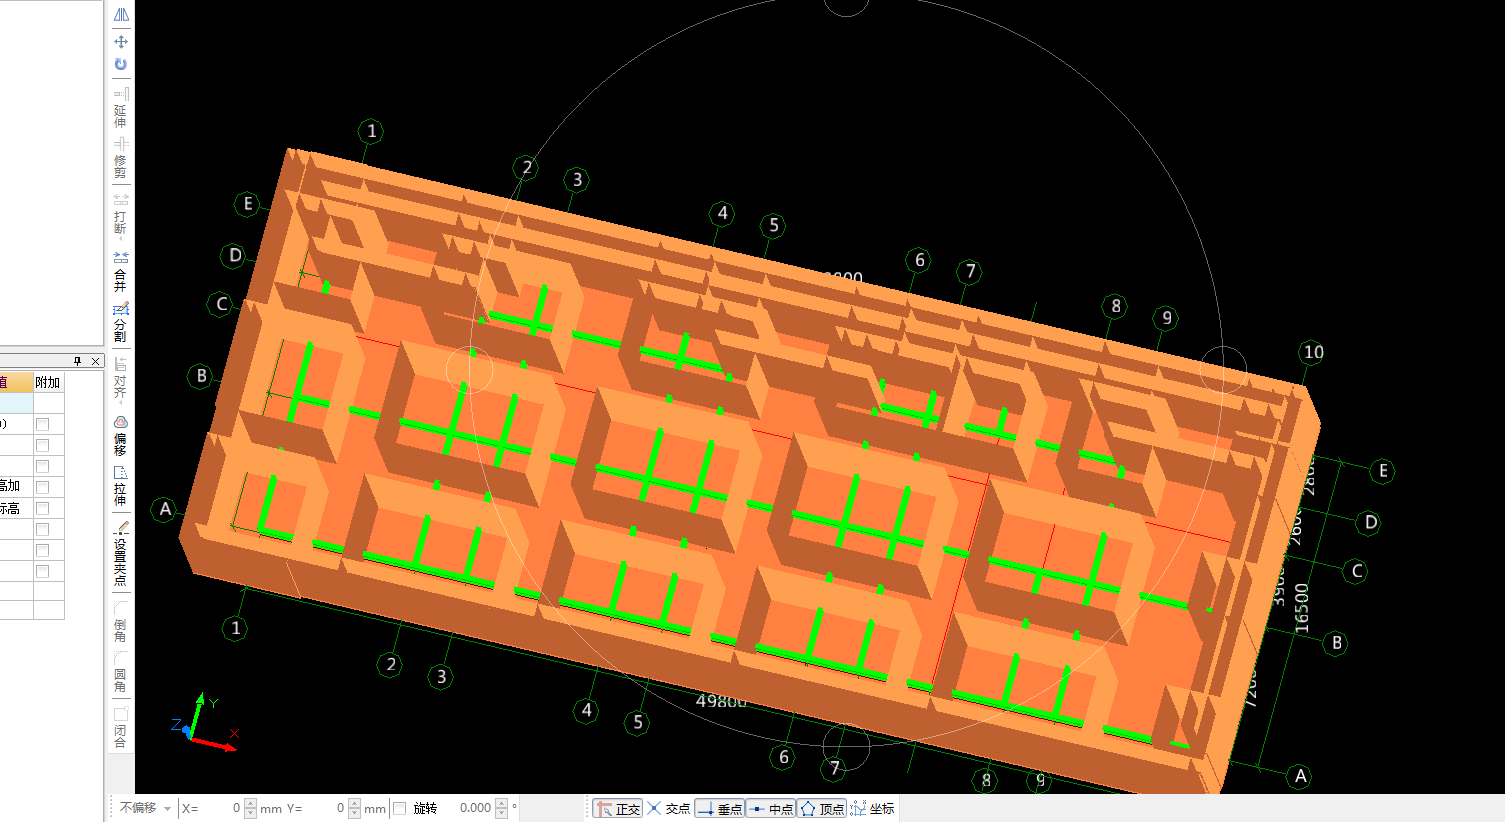Activate the 打断 (Break) tool
Image resolution: width=1505 pixels, height=822 pixels.
click(x=121, y=214)
